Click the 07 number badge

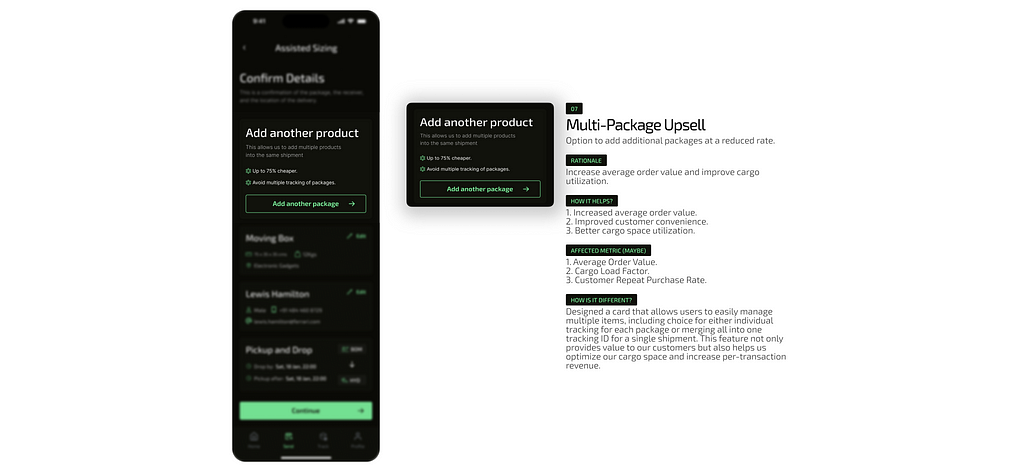tap(574, 109)
